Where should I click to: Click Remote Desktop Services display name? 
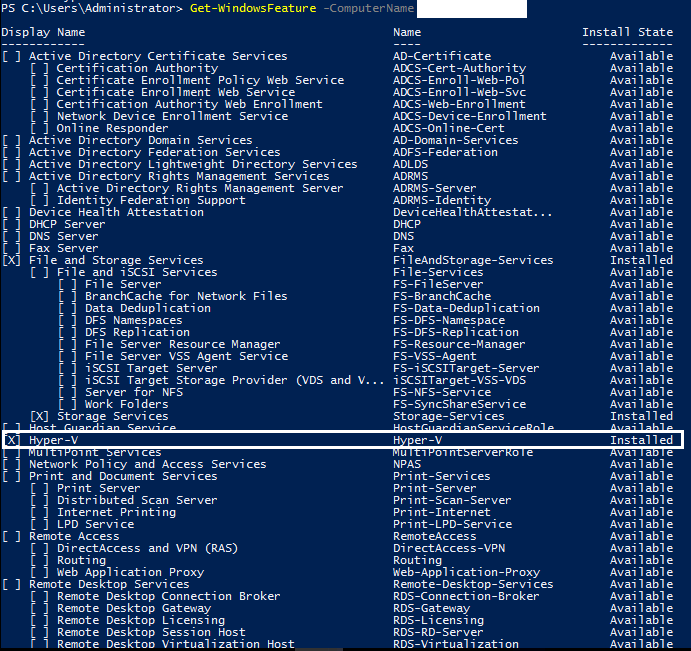pyautogui.click(x=109, y=584)
